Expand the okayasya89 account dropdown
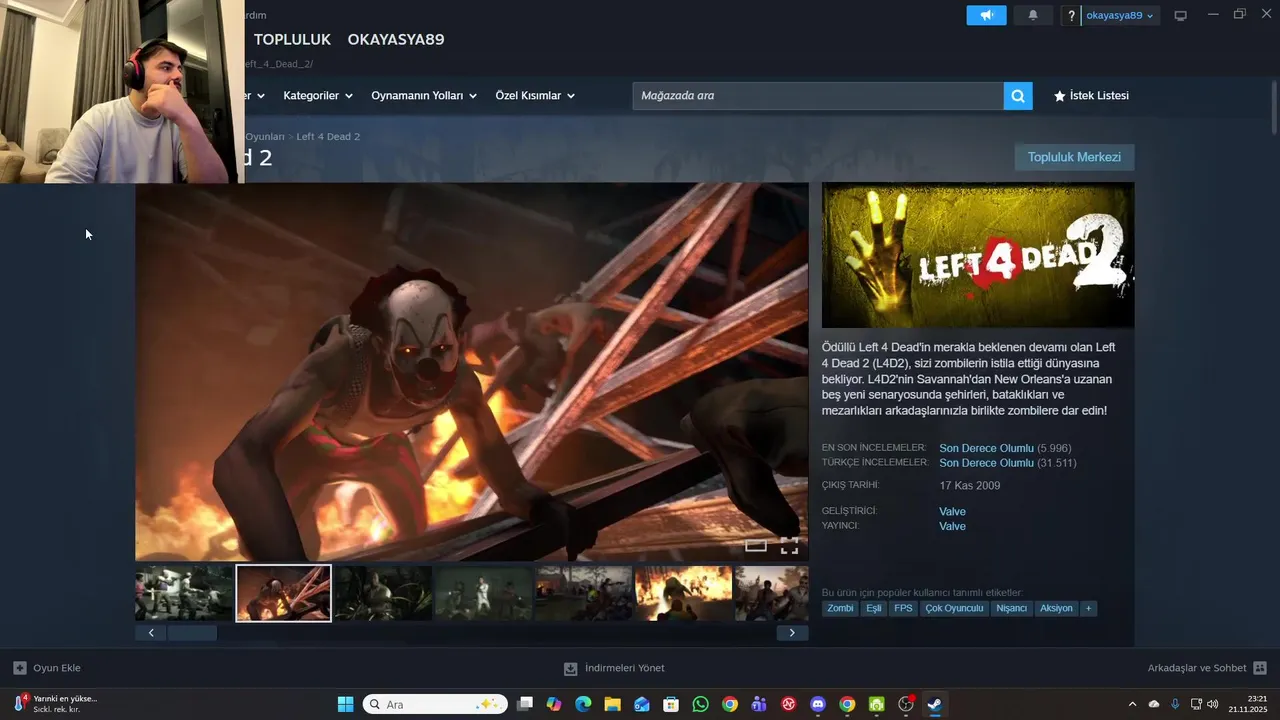The image size is (1280, 720). coord(1120,15)
